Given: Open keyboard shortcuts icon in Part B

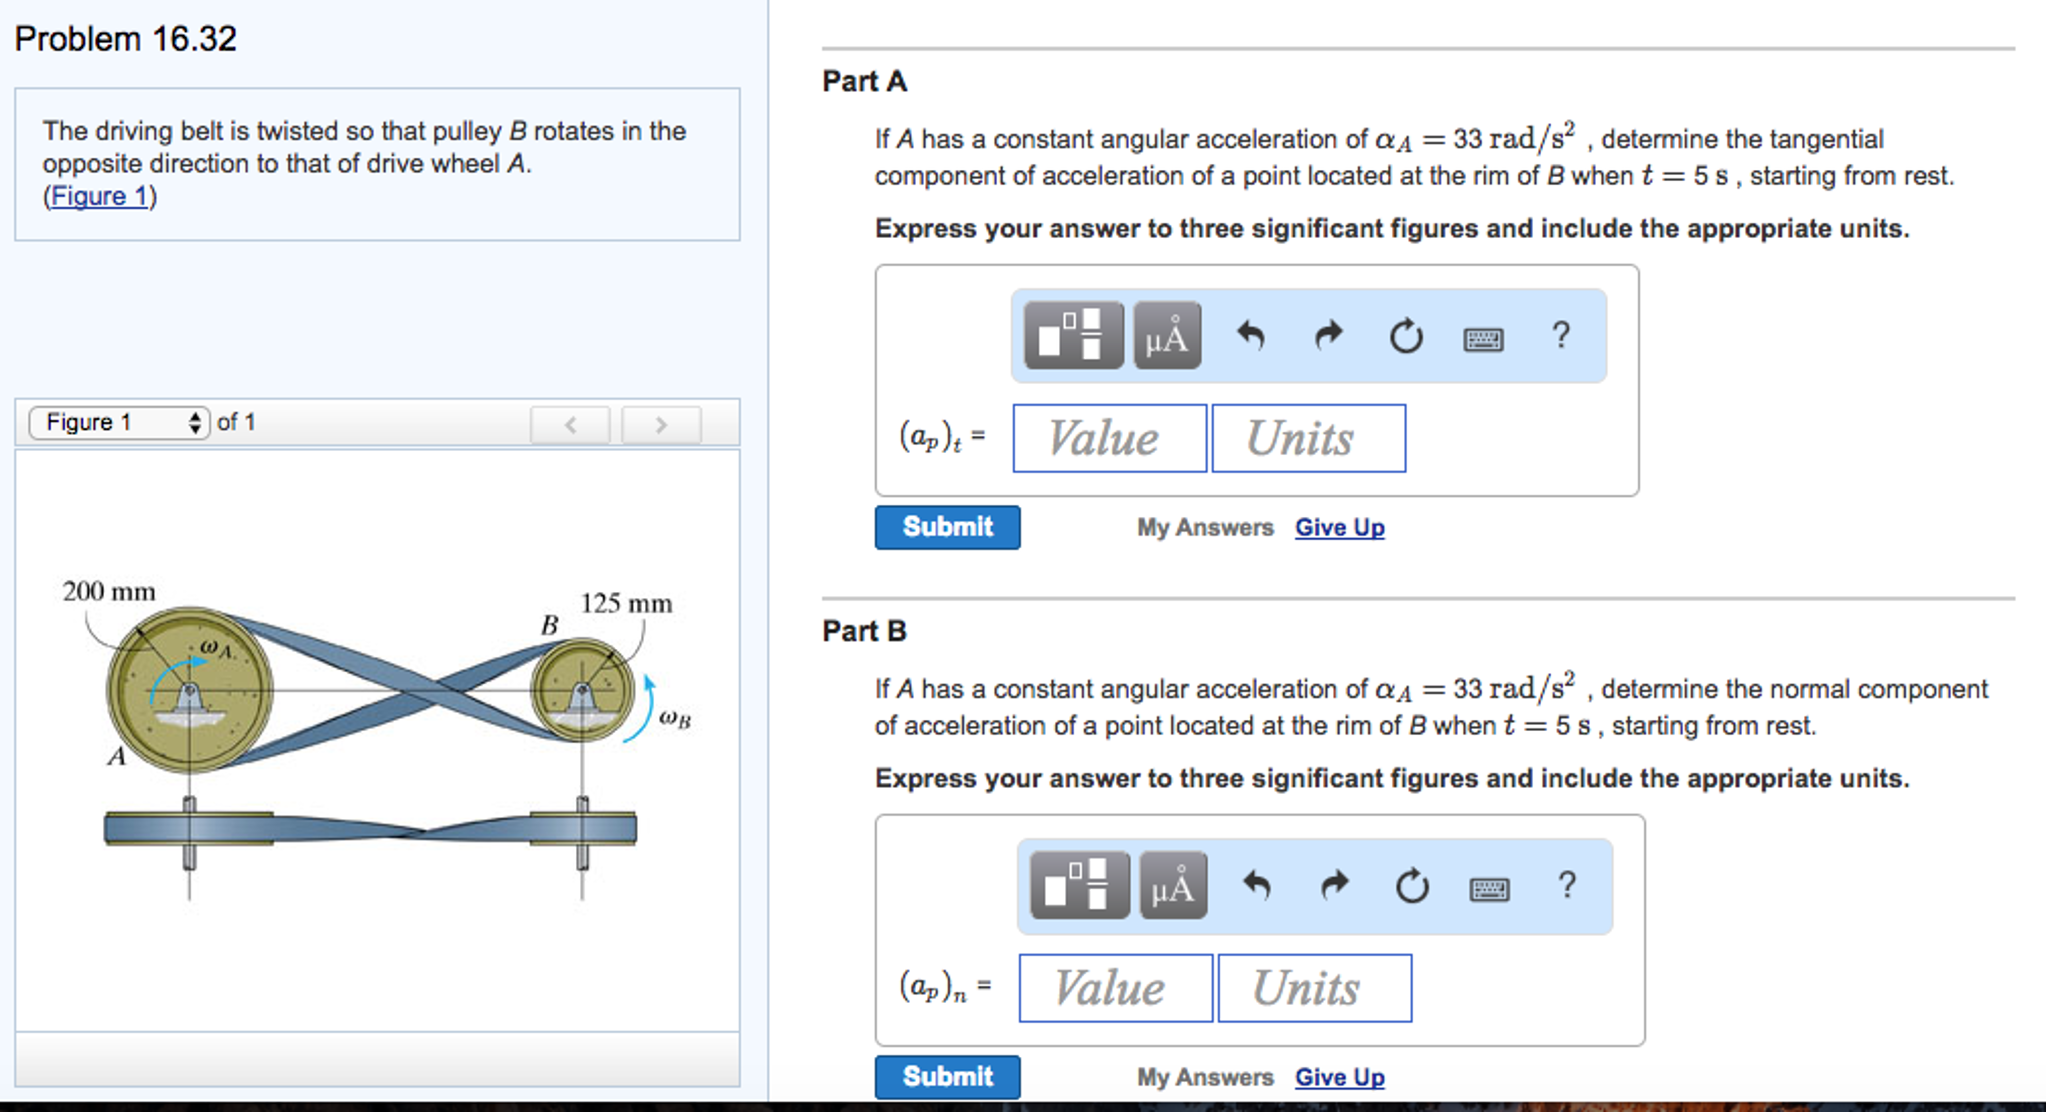Looking at the screenshot, I should (x=1489, y=889).
